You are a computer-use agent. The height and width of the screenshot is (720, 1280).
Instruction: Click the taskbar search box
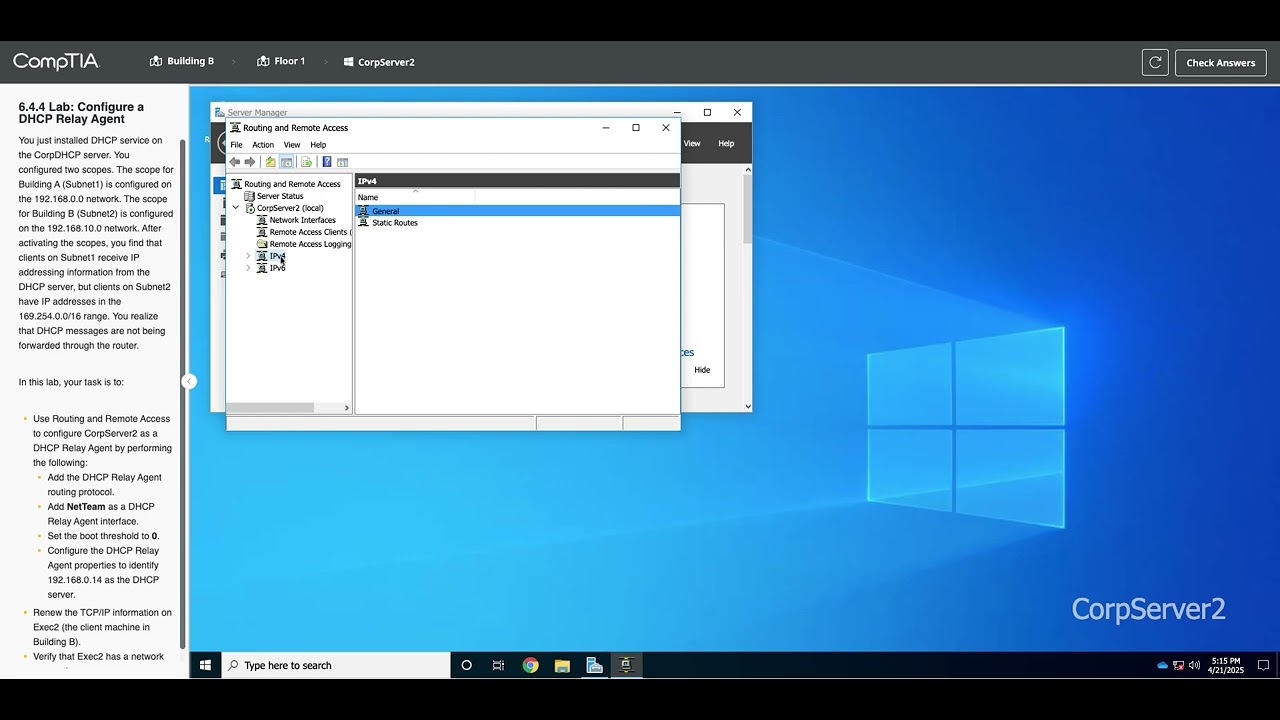336,665
